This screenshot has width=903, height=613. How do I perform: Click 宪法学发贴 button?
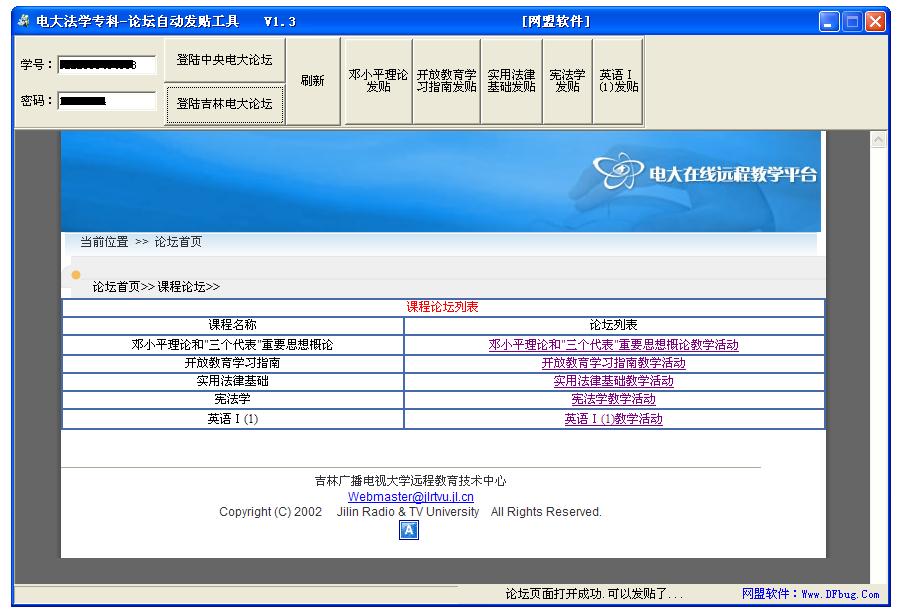(567, 81)
